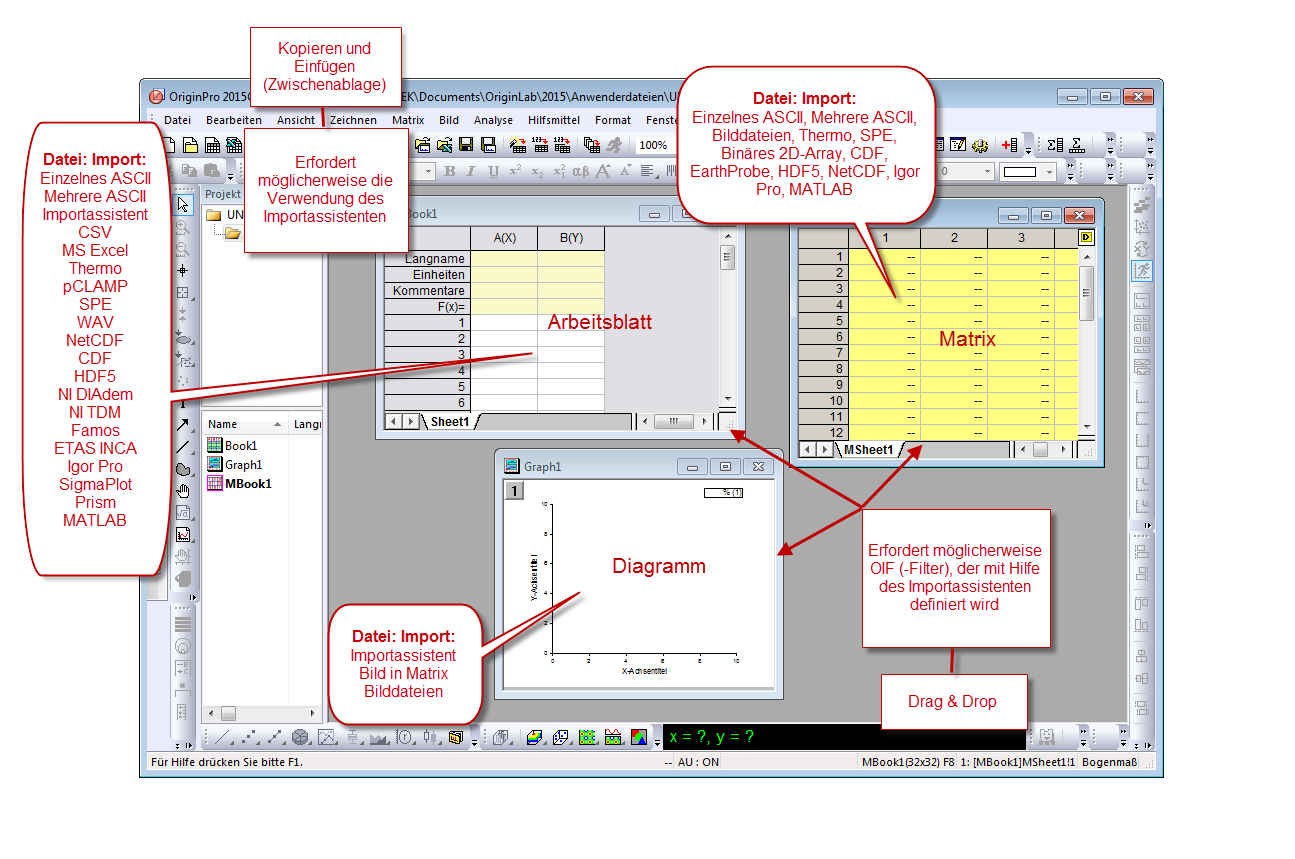Toggle Superscript formatting

coord(515,171)
